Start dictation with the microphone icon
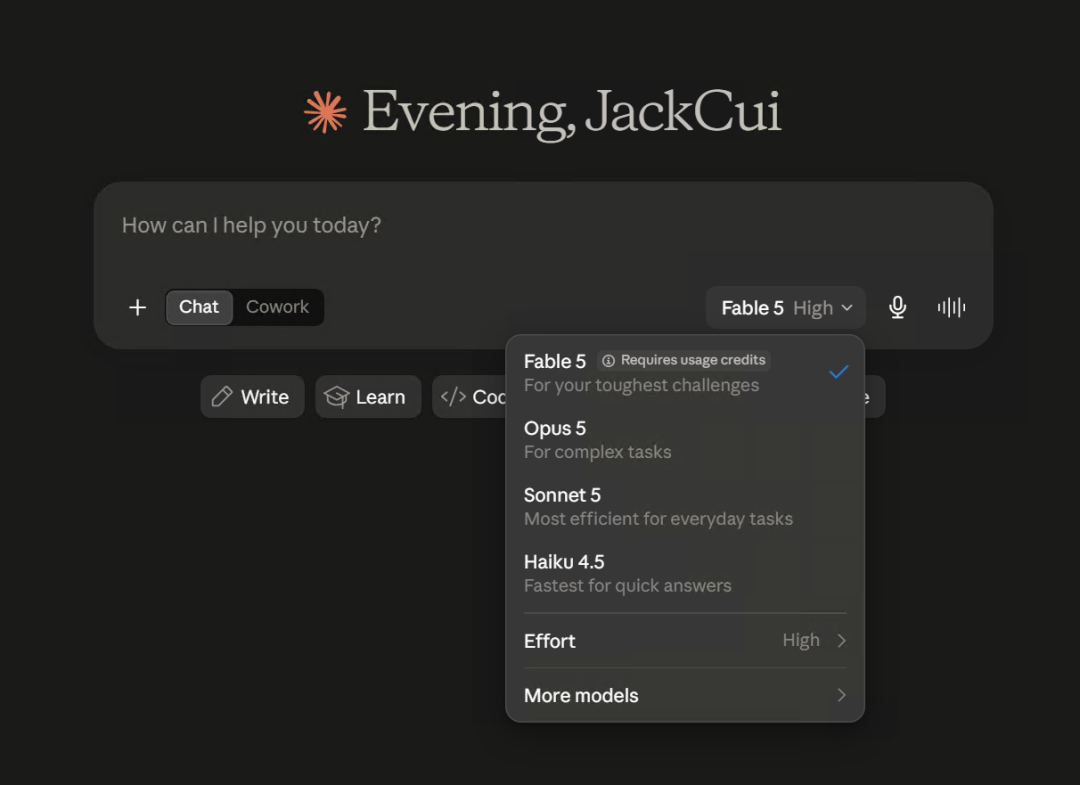Image resolution: width=1080 pixels, height=785 pixels. (x=897, y=307)
